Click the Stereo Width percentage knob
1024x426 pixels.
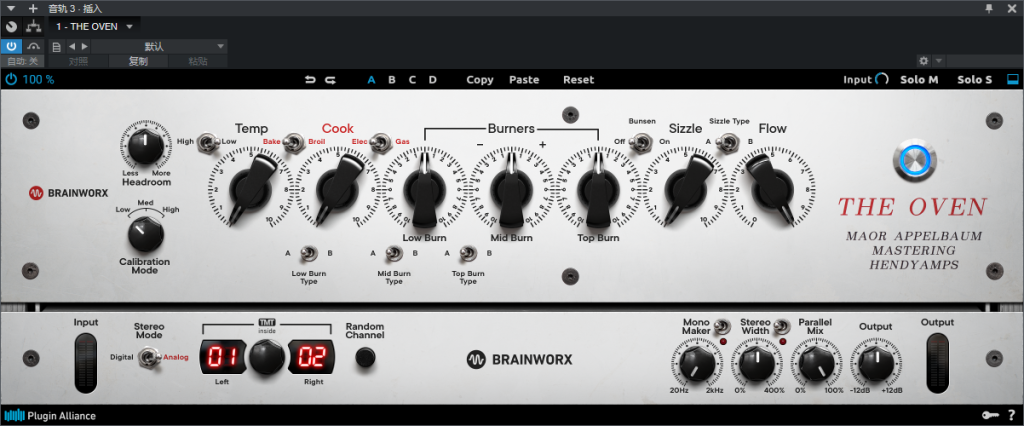(x=757, y=364)
